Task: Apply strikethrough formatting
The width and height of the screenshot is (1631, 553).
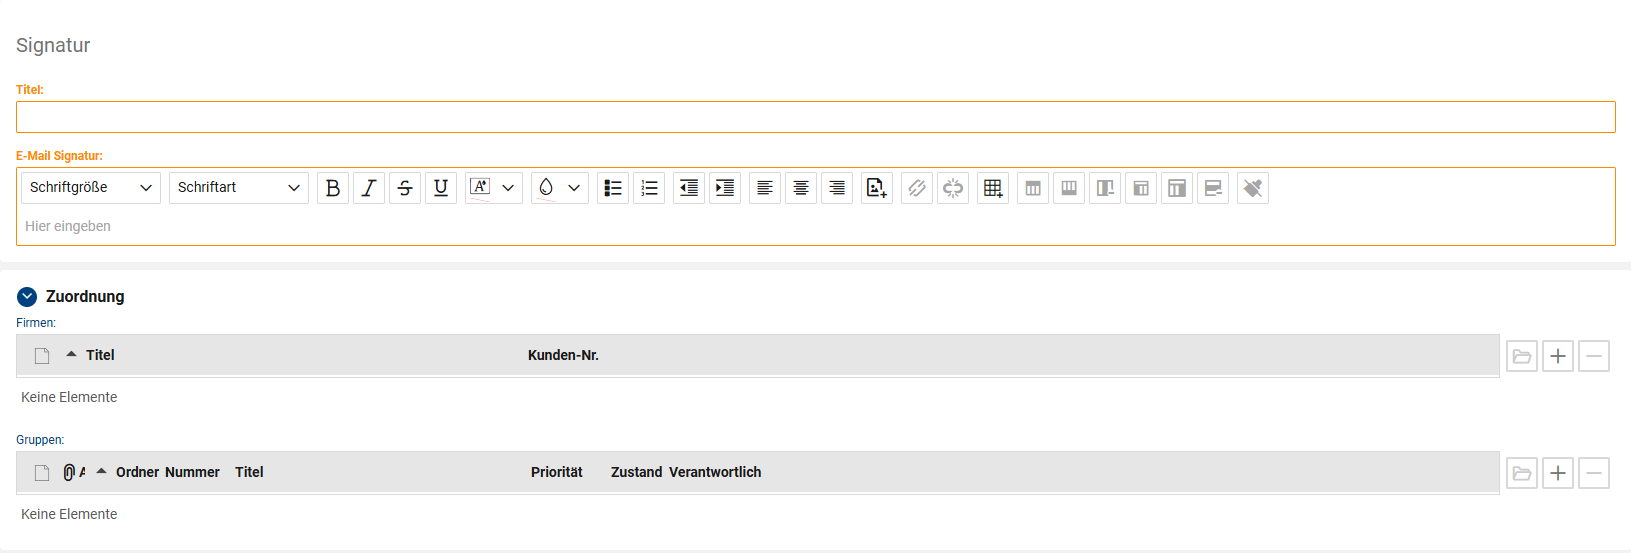Action: tap(405, 188)
